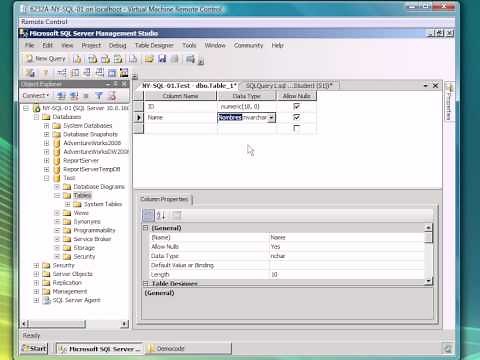Screen dimensions: 480x360
Task: Click the Save floppy disk icon
Action: click(x=162, y=59)
